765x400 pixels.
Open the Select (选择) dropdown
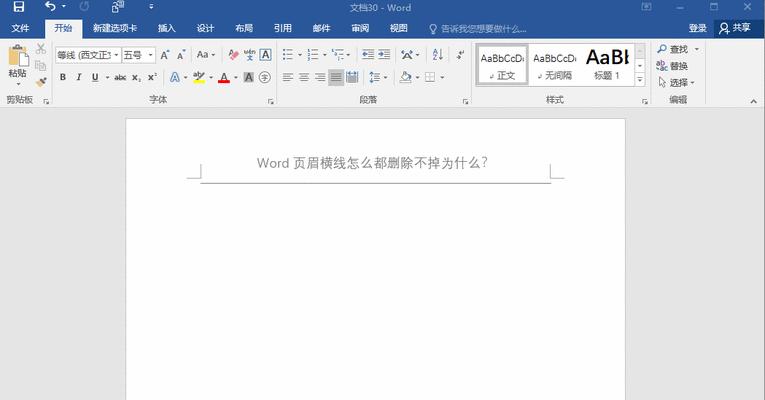pyautogui.click(x=676, y=82)
